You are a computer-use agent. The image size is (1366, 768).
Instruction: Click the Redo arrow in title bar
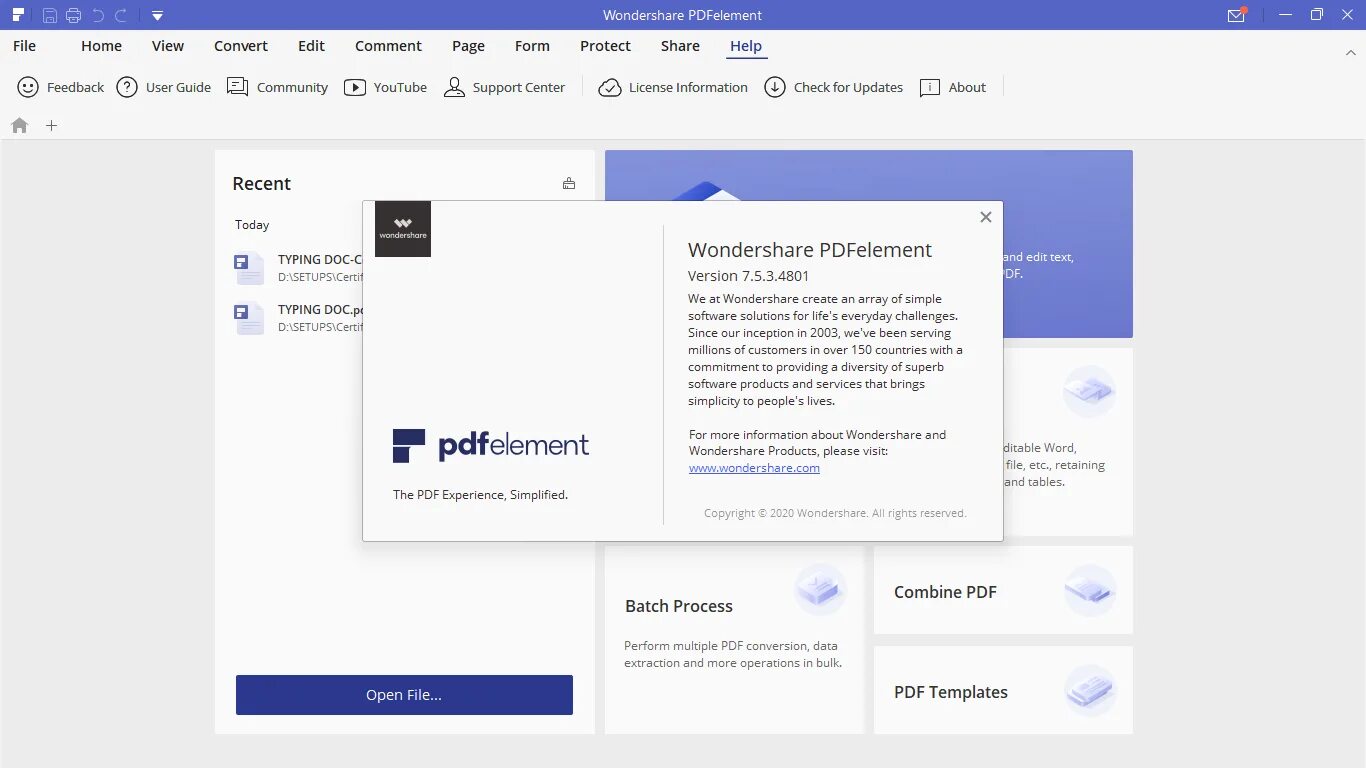coord(121,15)
